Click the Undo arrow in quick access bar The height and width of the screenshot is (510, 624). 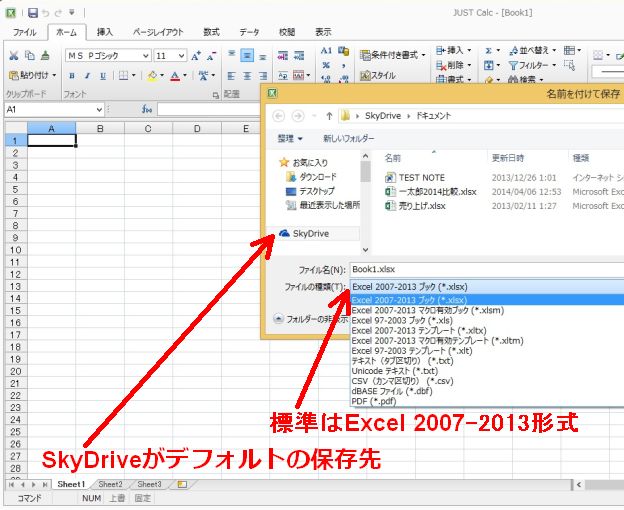click(46, 13)
